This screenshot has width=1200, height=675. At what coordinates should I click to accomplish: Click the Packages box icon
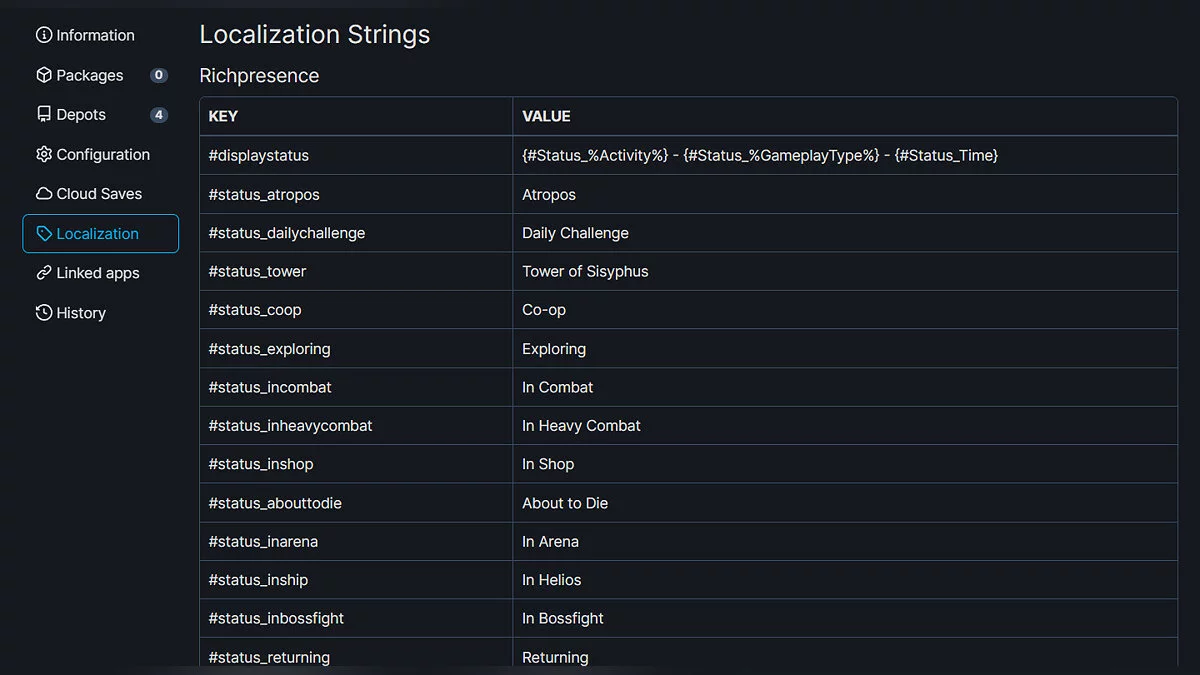click(x=44, y=75)
